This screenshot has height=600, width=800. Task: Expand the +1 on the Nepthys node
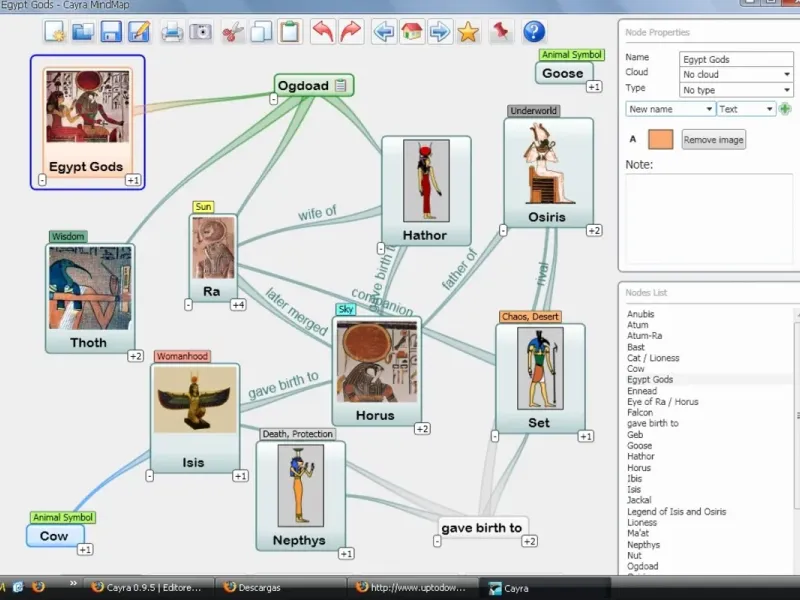346,554
